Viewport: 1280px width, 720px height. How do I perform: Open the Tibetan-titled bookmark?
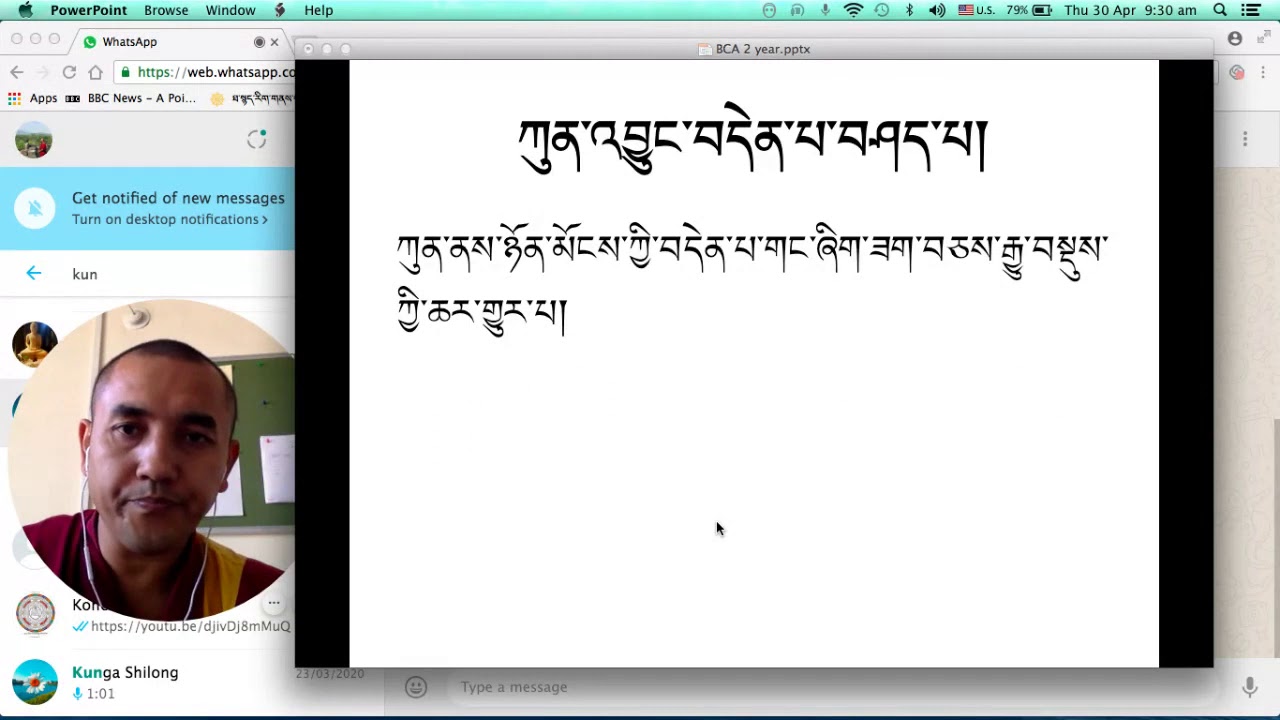[252, 98]
